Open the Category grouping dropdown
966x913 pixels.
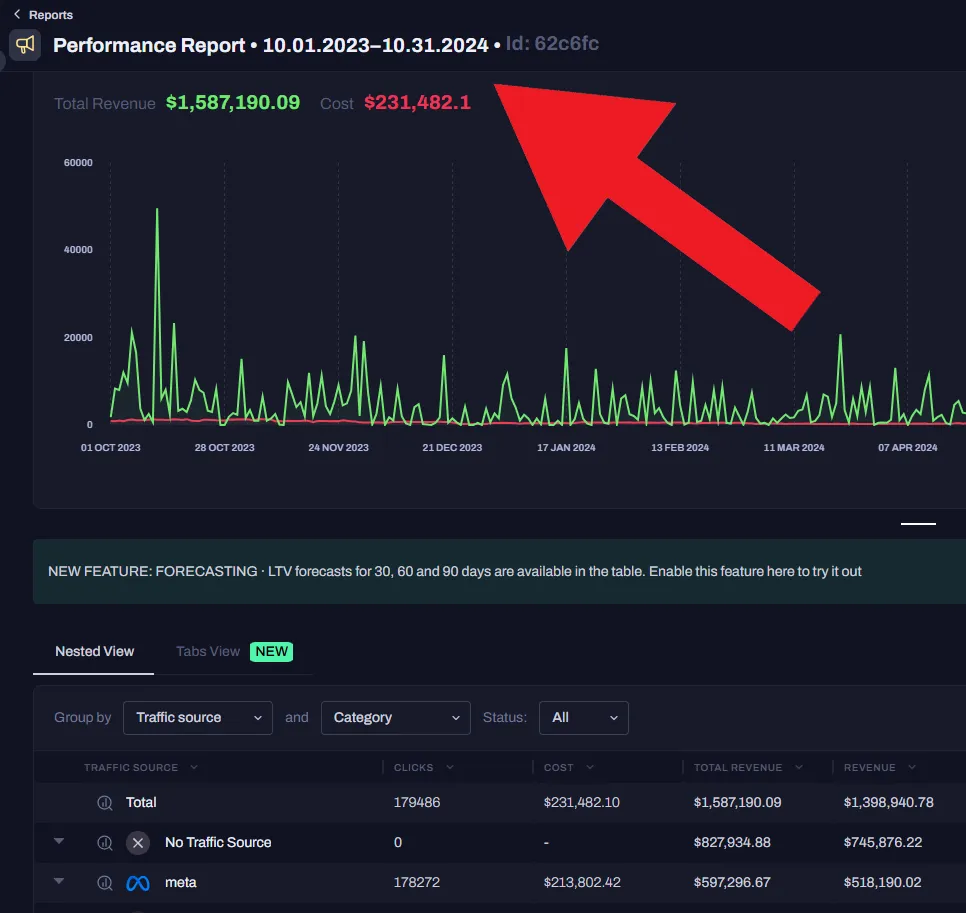pos(396,718)
